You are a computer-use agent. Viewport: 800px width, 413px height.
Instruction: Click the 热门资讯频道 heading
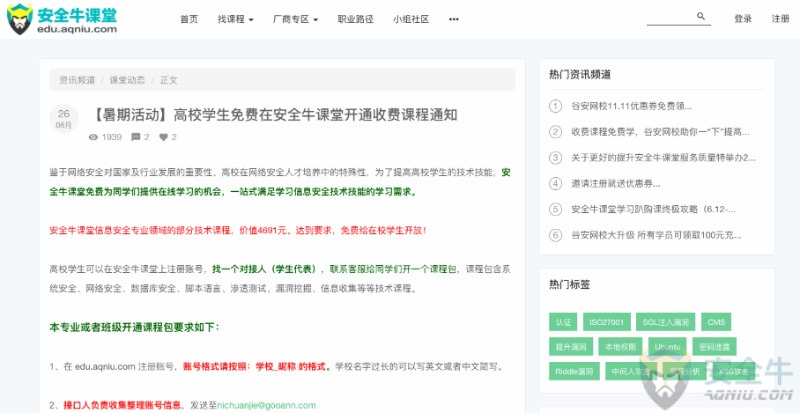580,75
